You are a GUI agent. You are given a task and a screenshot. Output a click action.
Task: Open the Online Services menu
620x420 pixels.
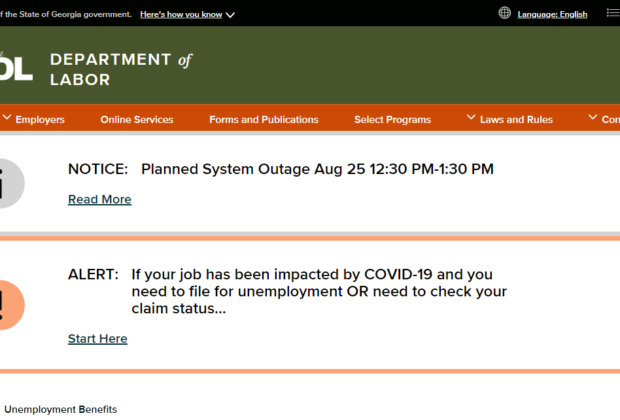tap(136, 120)
